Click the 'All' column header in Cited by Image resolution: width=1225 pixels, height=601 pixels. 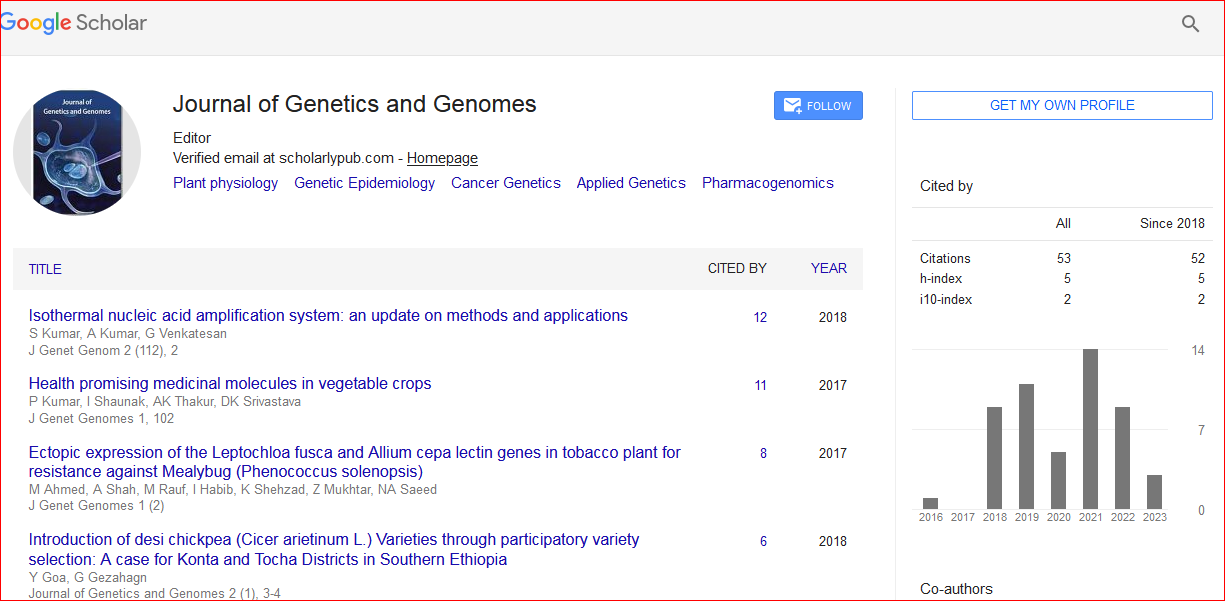(1063, 224)
